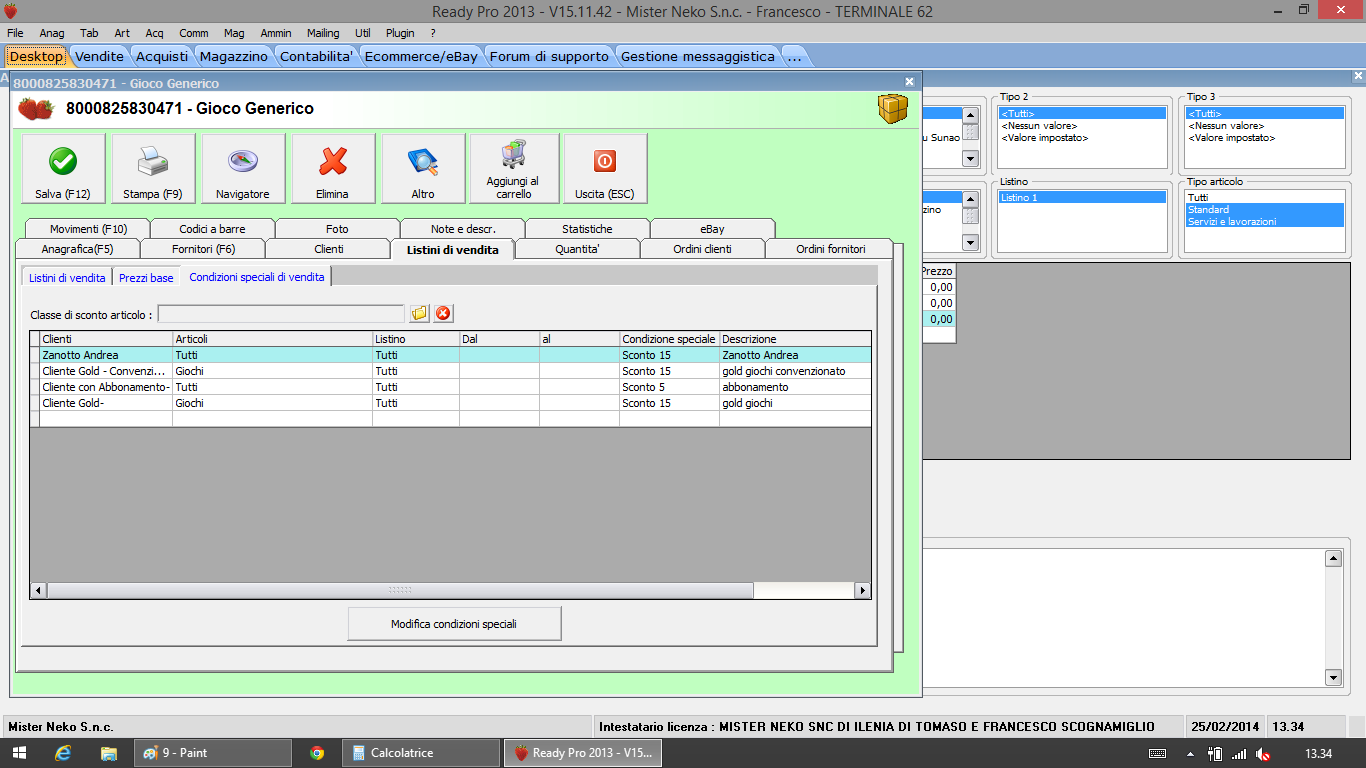1366x768 pixels.
Task: Open the Windows Start menu
Action: tap(19, 753)
